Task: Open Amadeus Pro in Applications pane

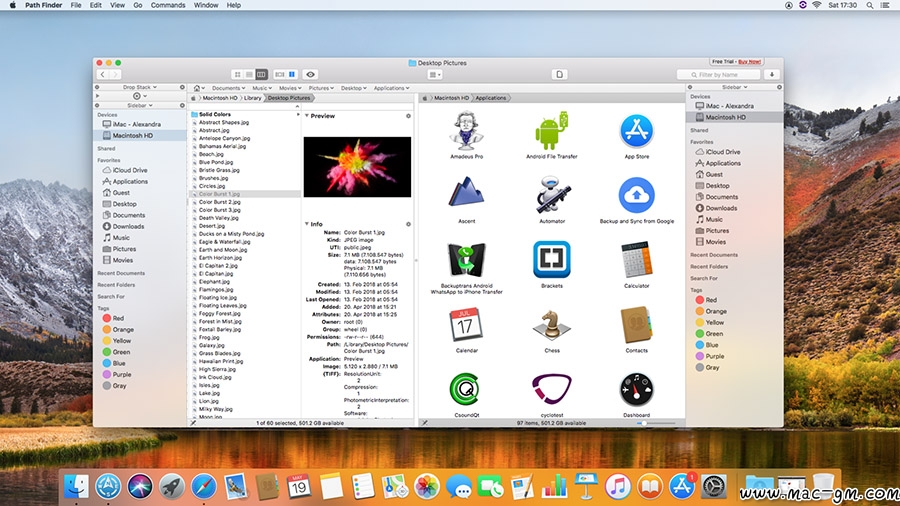Action: pyautogui.click(x=466, y=131)
